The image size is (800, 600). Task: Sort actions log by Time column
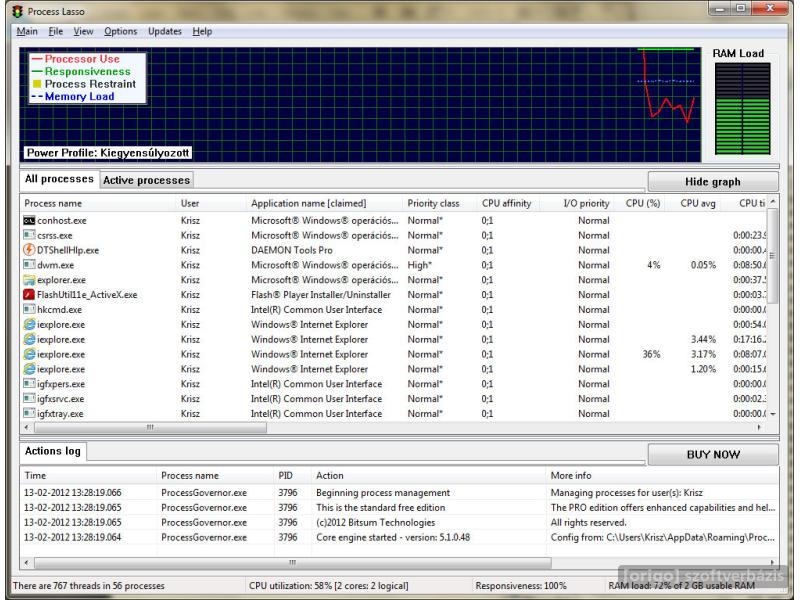coord(88,476)
